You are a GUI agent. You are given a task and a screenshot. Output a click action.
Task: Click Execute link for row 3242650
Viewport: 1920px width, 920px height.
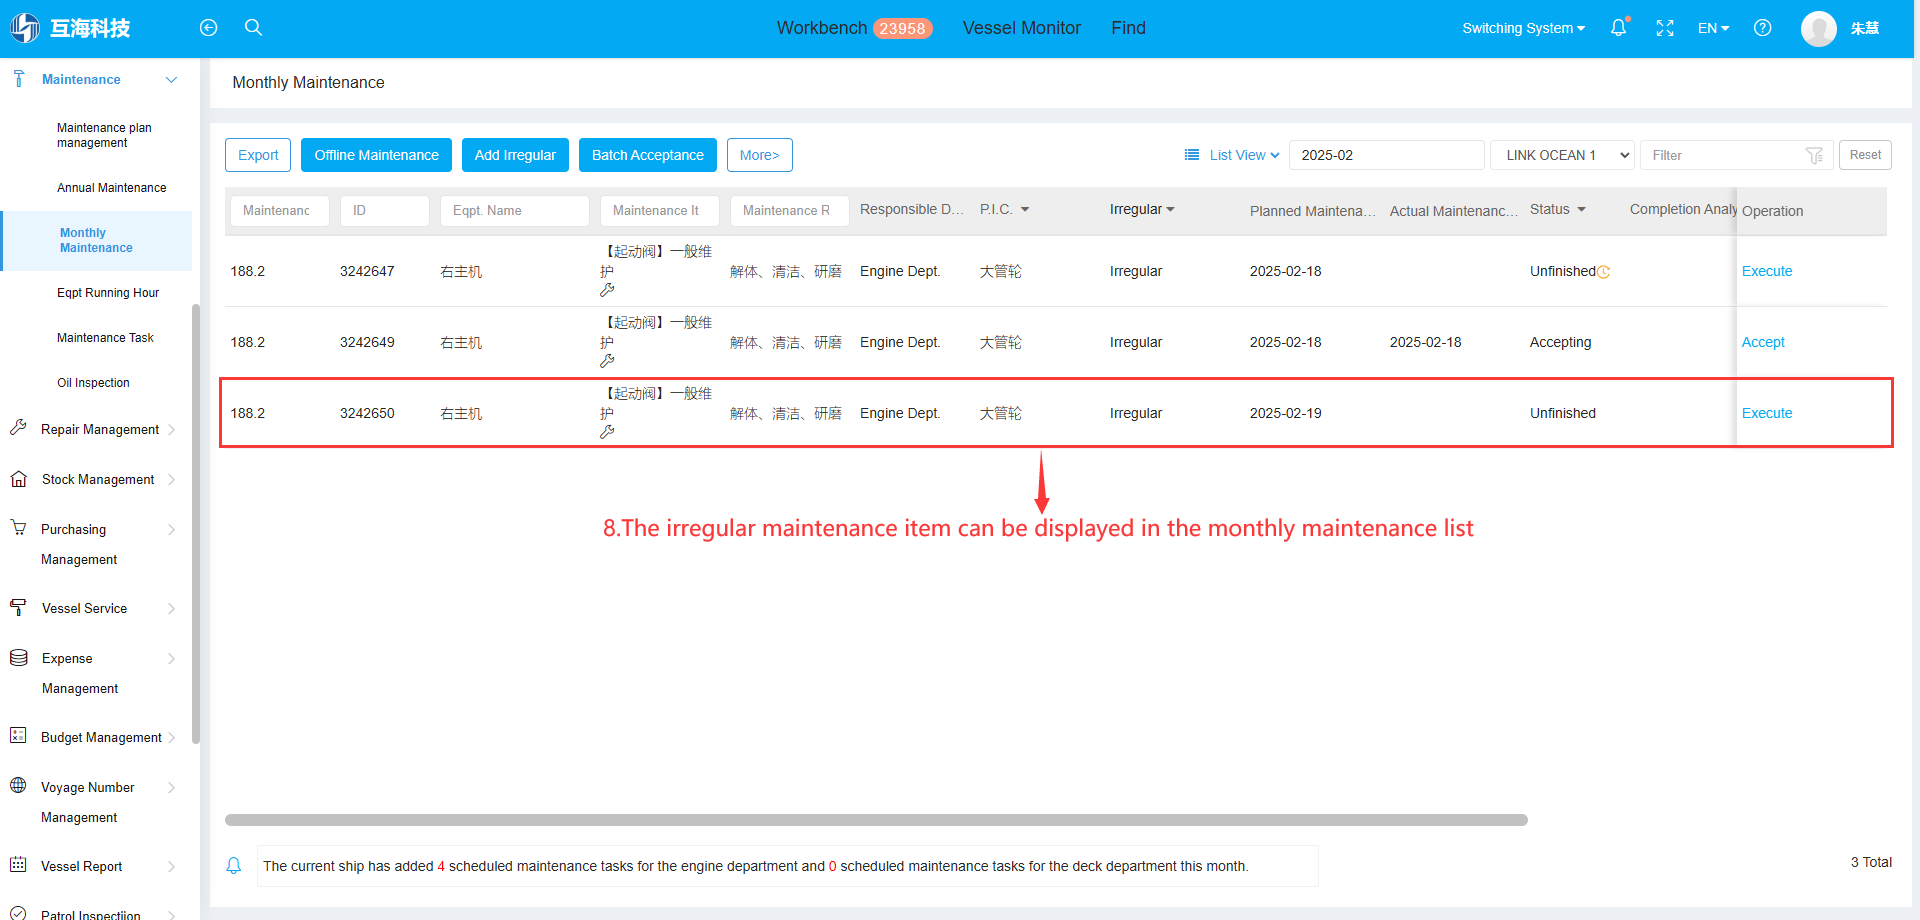(1767, 413)
